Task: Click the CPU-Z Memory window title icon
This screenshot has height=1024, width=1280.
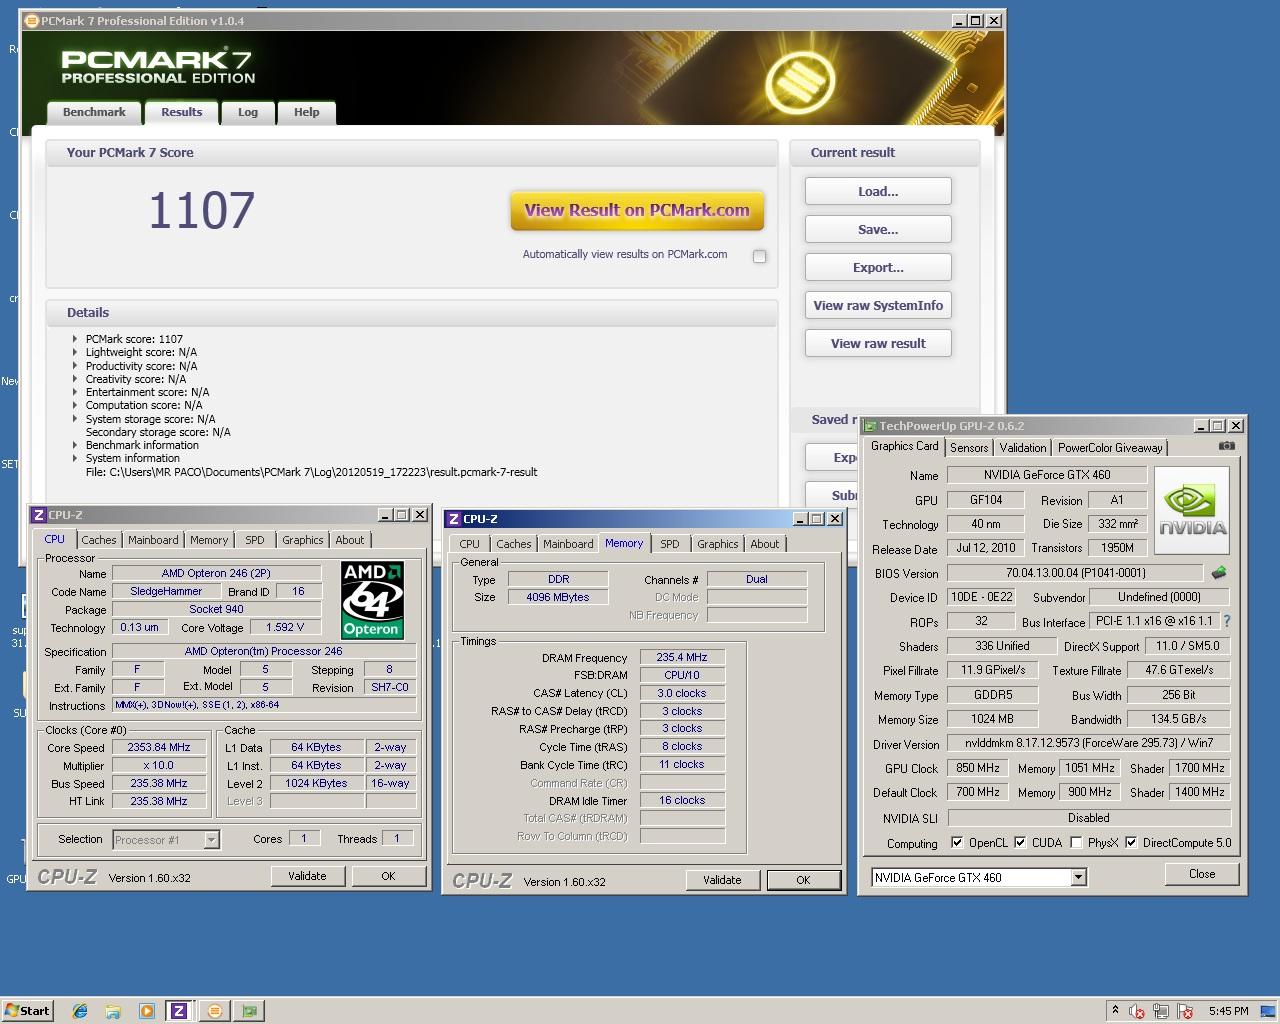Action: (x=454, y=519)
